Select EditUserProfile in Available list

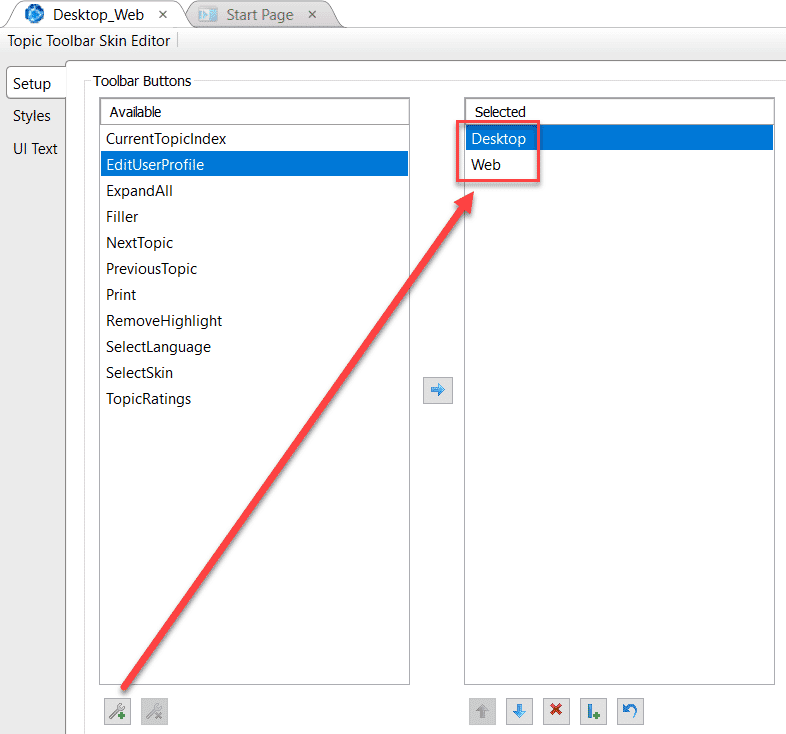[255, 164]
